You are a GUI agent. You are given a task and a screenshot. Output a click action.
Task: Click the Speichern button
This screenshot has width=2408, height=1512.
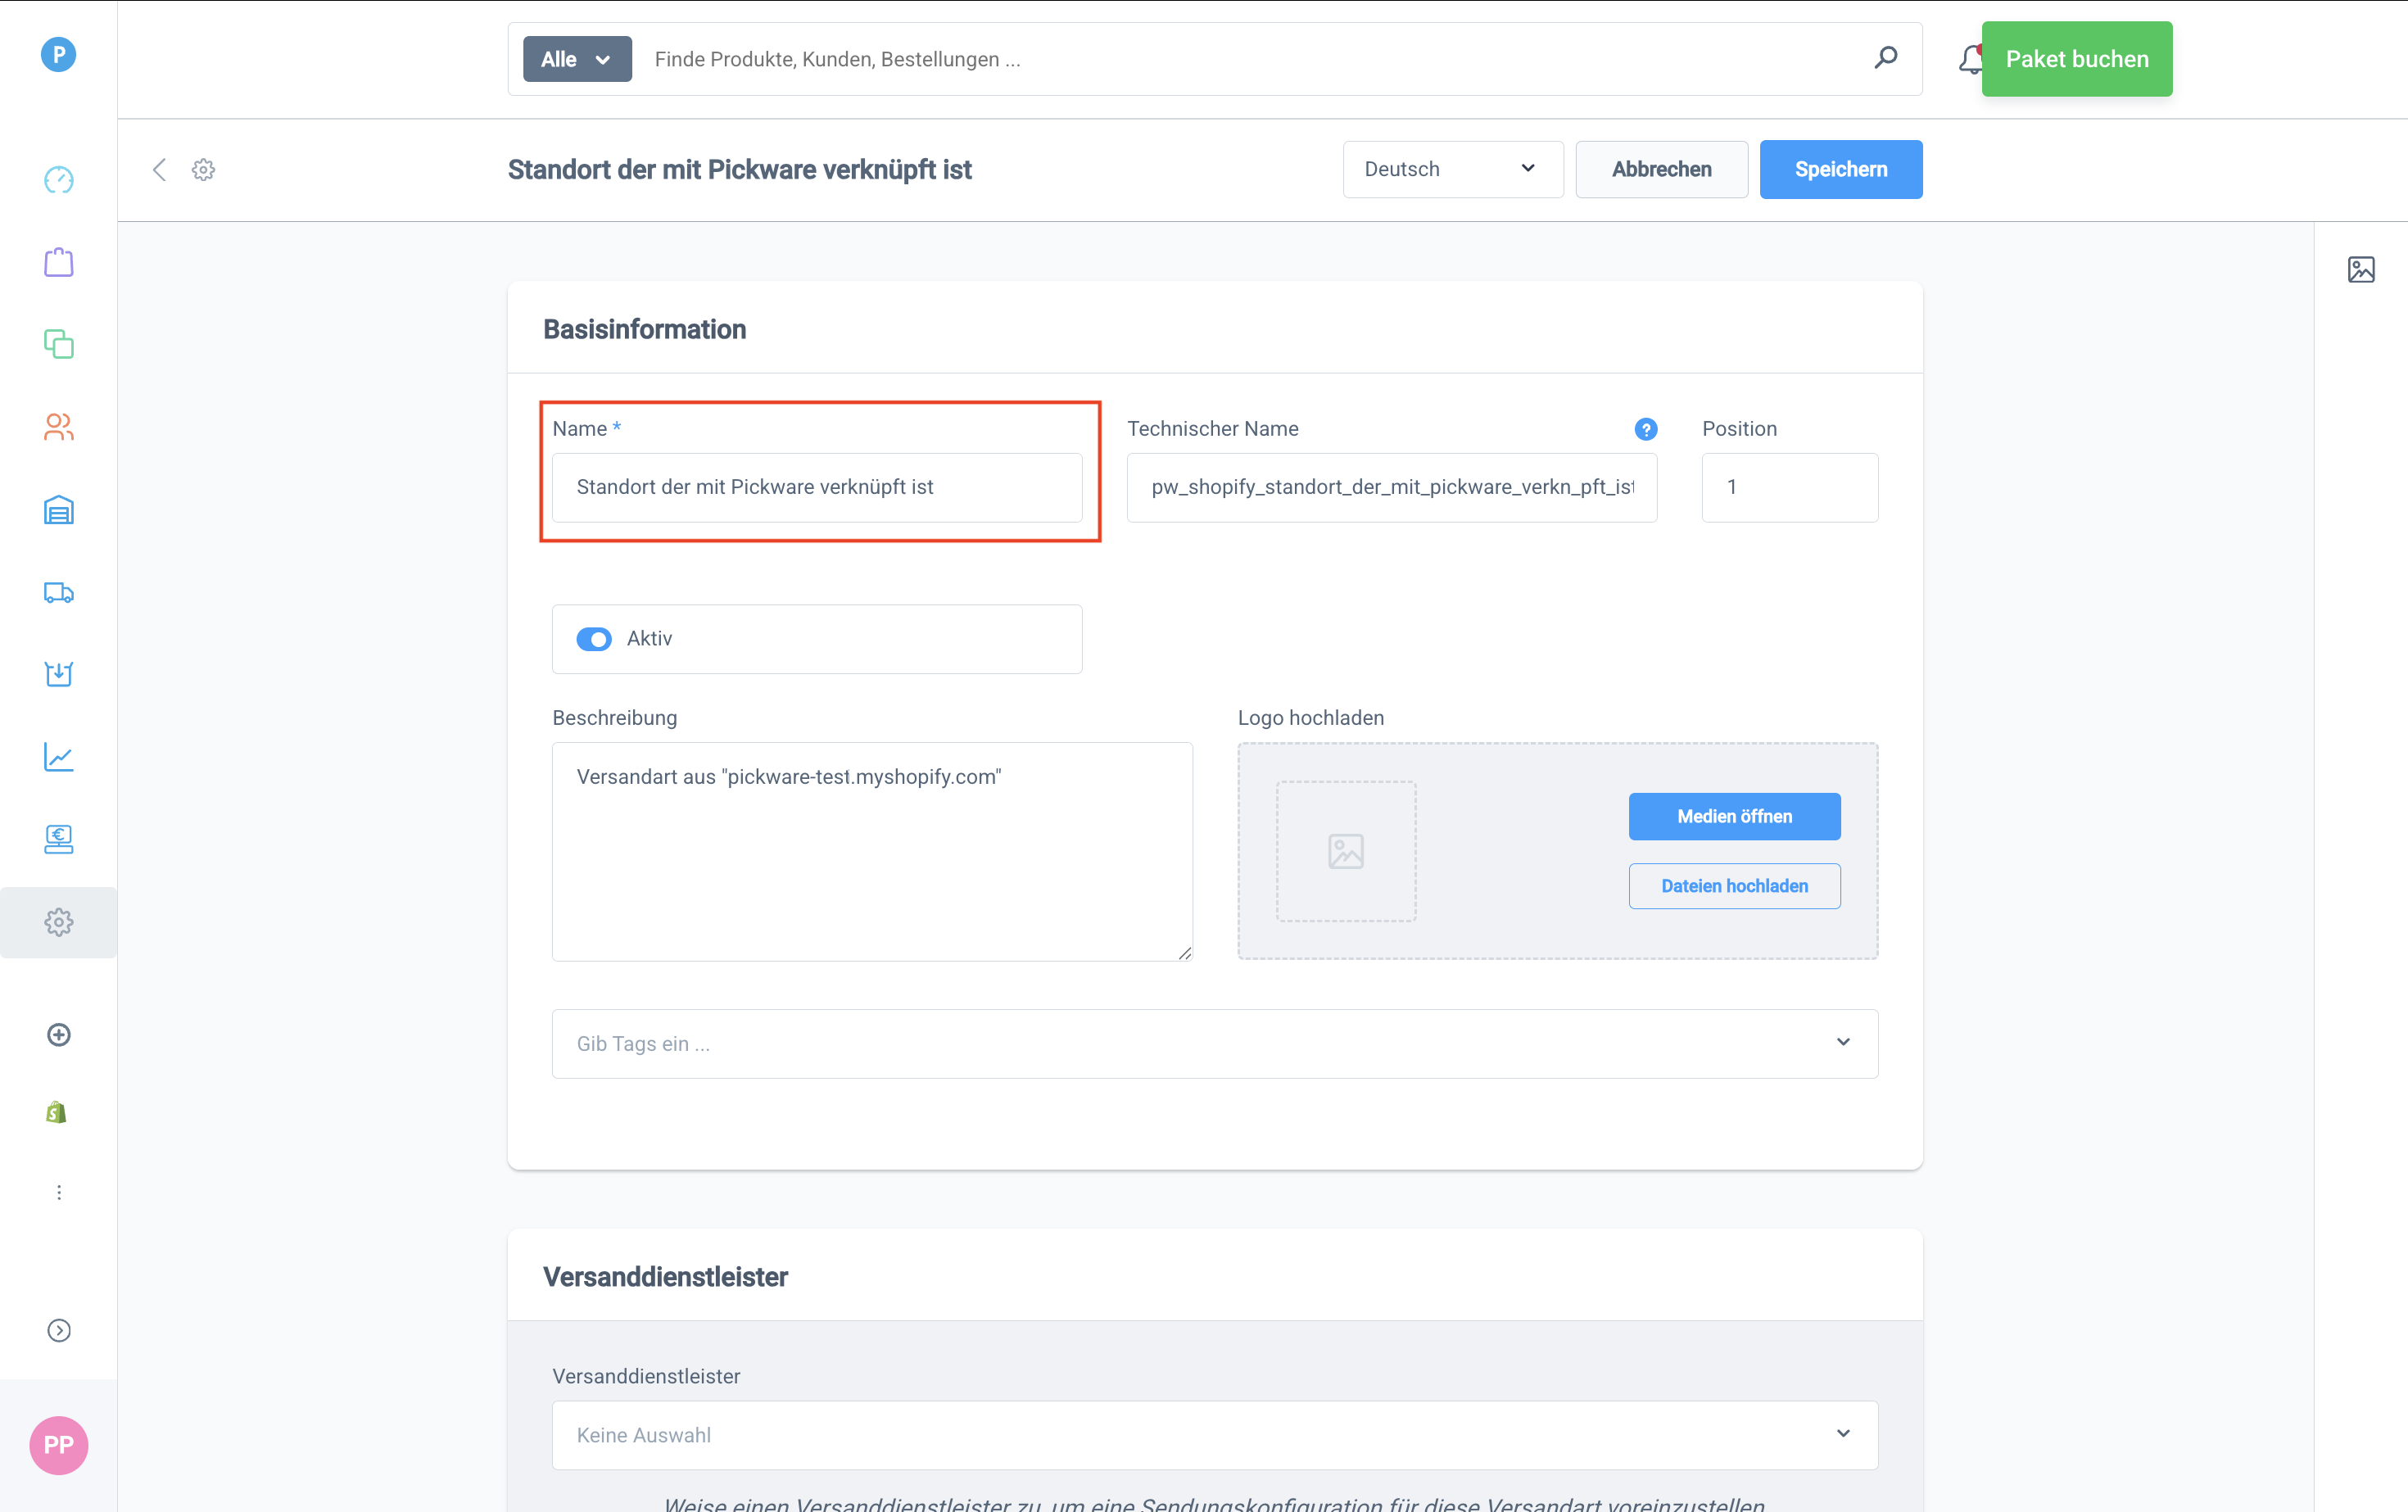click(x=1840, y=170)
